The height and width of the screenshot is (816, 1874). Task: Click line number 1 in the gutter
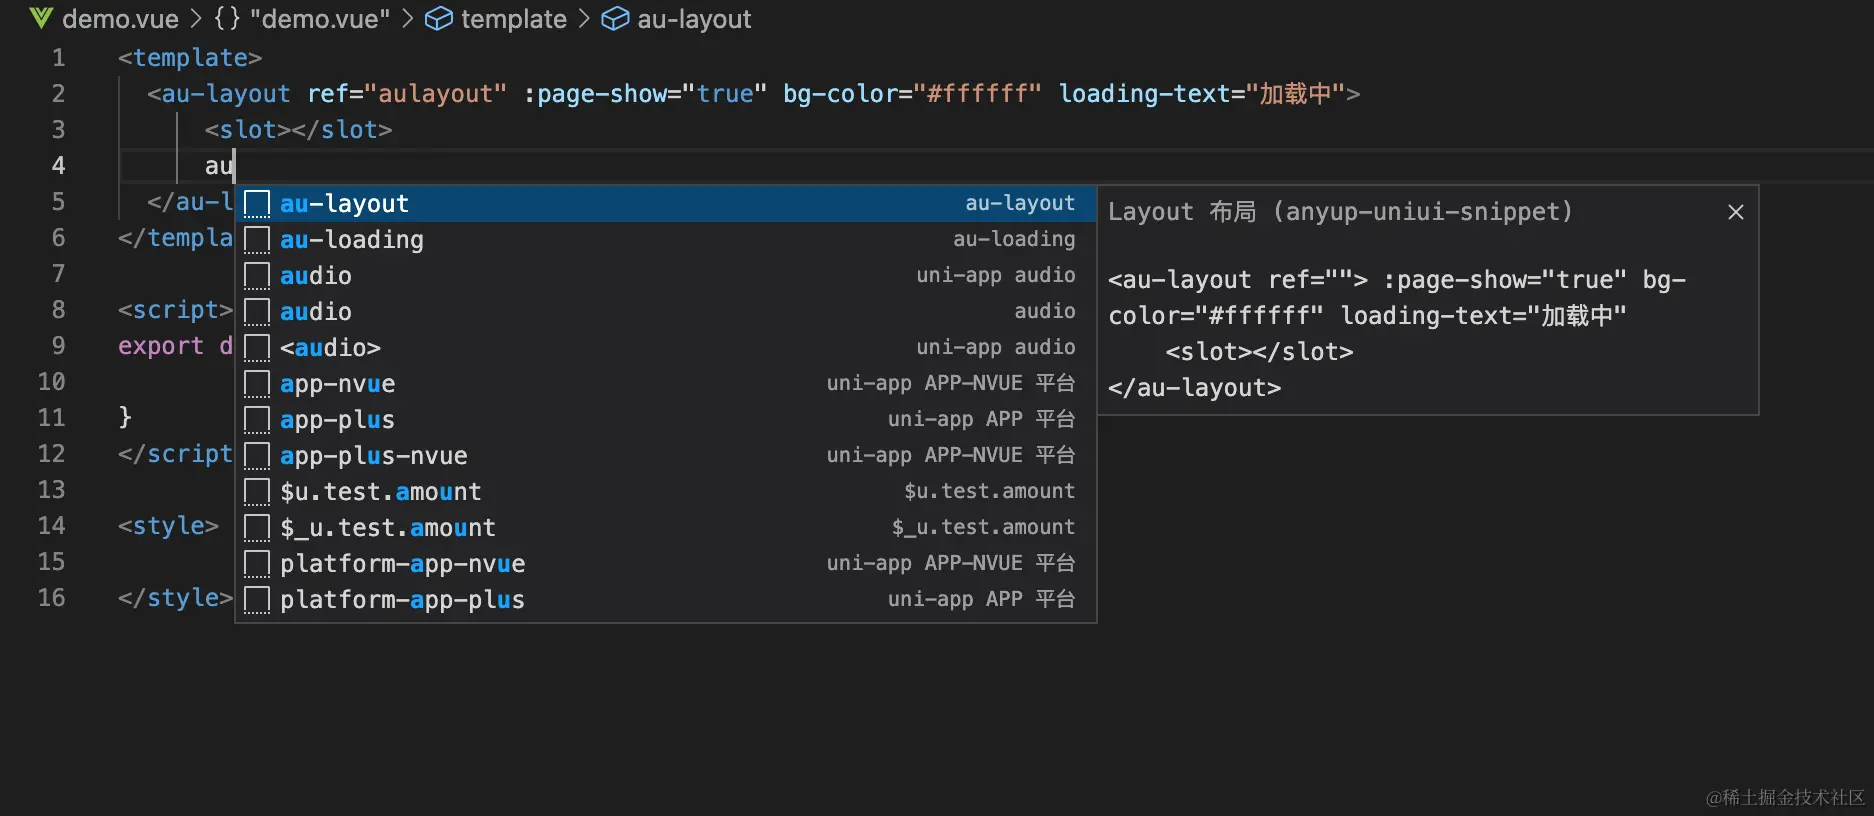[x=58, y=58]
